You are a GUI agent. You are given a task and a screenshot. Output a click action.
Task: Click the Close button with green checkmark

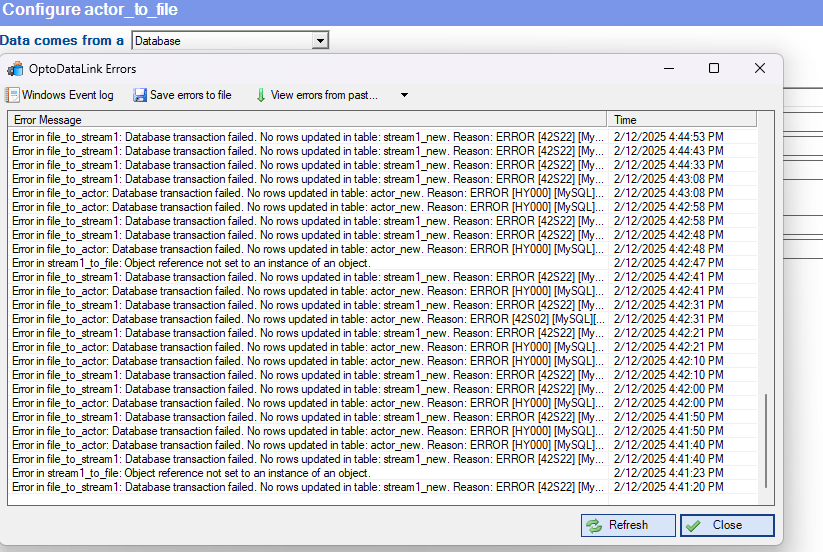coord(727,525)
